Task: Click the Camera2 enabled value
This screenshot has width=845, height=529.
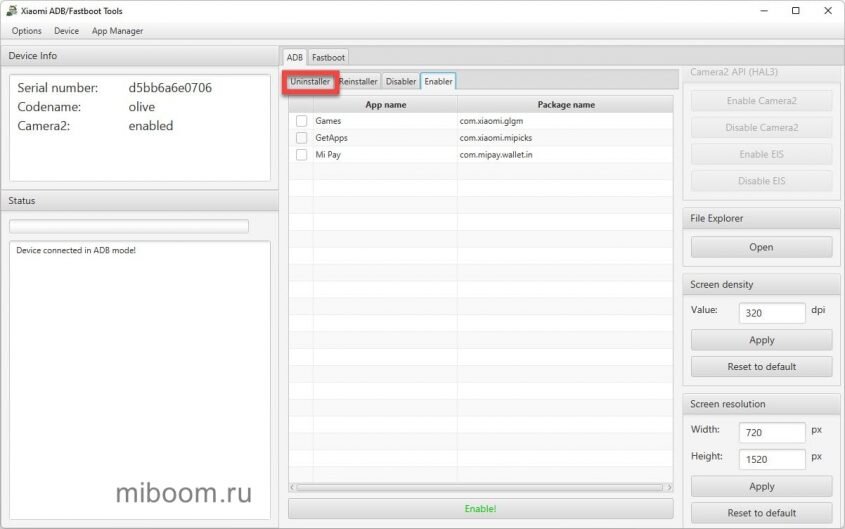Action: [x=151, y=126]
